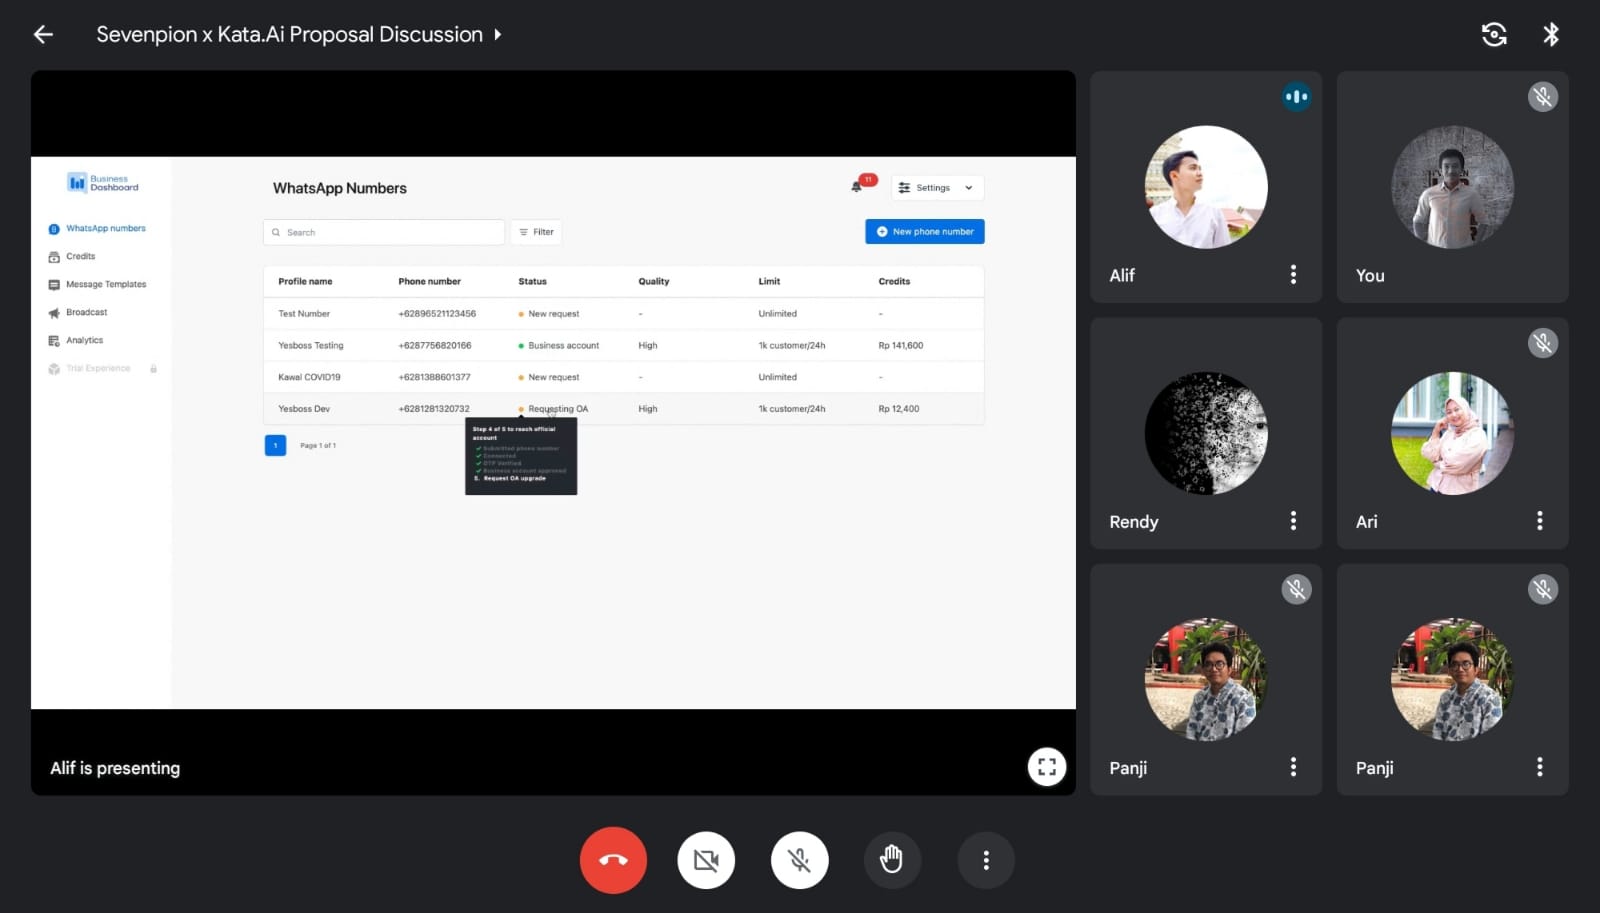Open three-dot menu on Panji tile below Ari
The width and height of the screenshot is (1600, 913).
(1540, 767)
